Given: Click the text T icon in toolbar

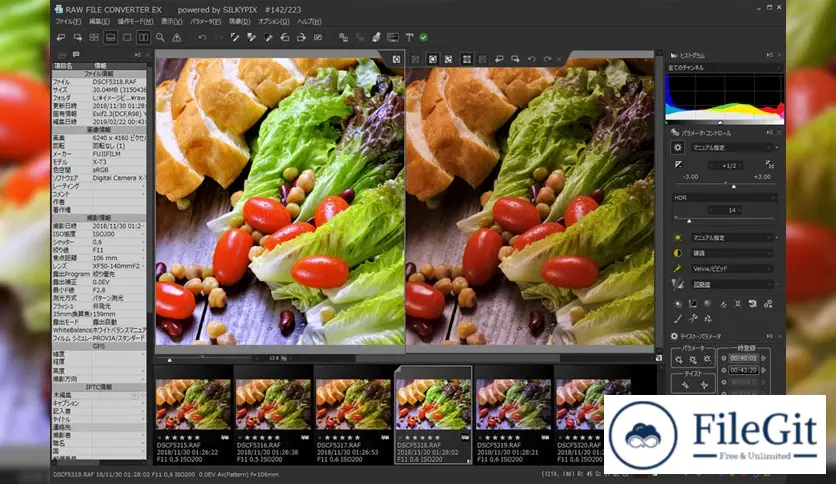Looking at the screenshot, I should 409,37.
